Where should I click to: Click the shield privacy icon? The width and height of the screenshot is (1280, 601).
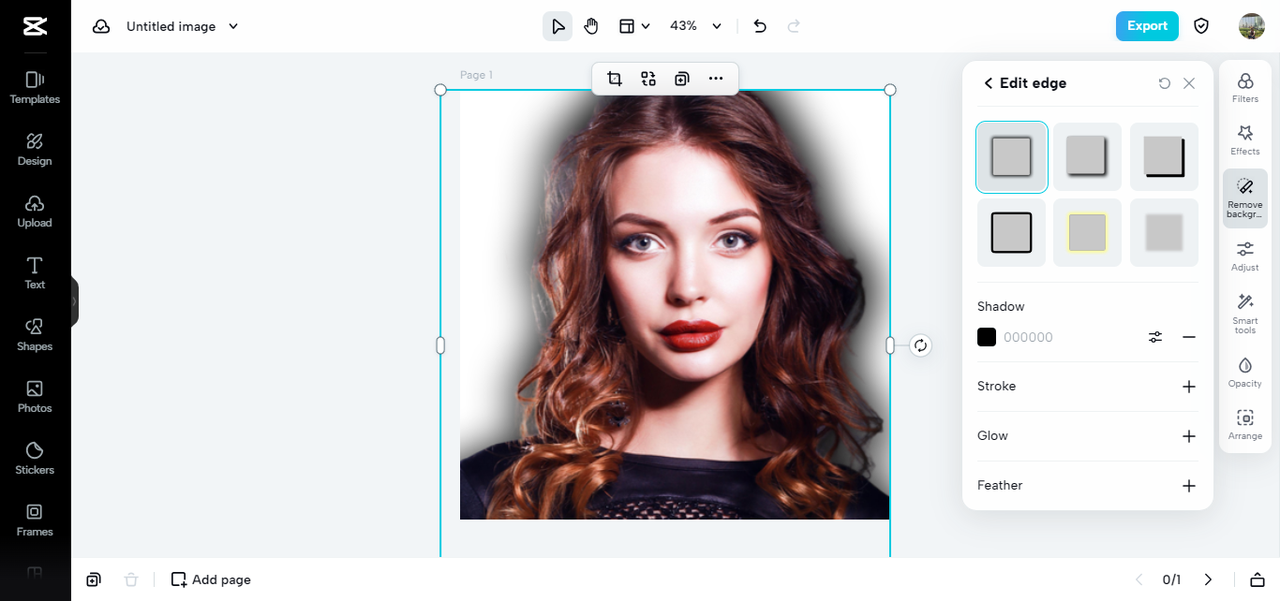click(x=1202, y=26)
